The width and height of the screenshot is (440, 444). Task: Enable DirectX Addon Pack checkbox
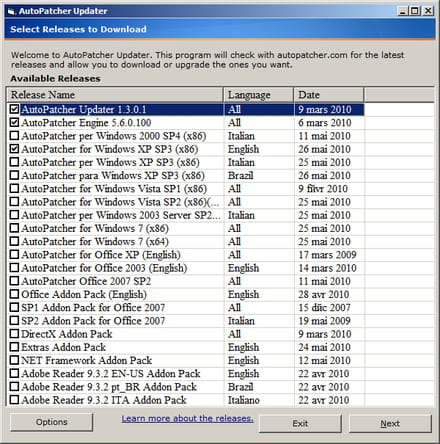coord(14,334)
